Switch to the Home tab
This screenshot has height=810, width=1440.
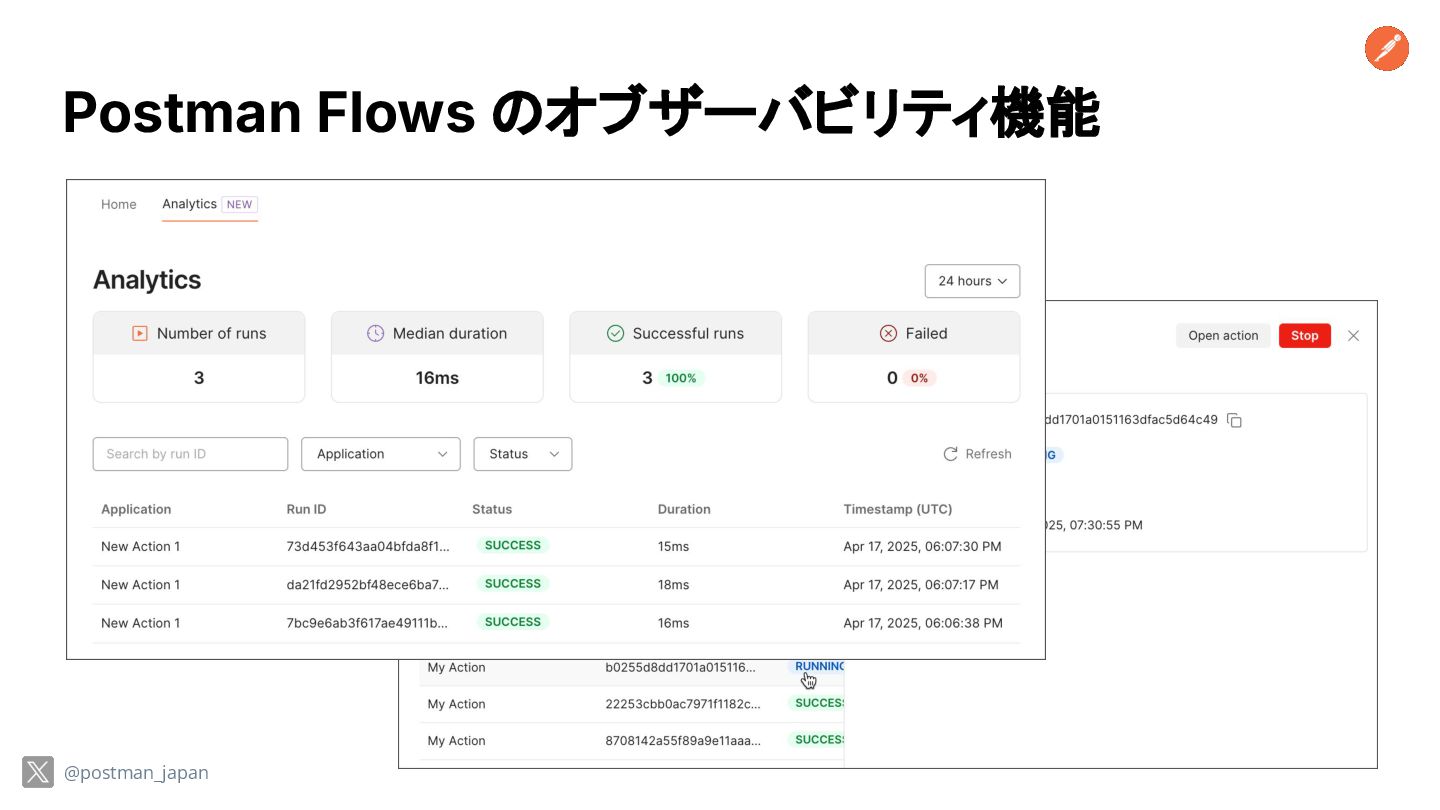pos(119,204)
